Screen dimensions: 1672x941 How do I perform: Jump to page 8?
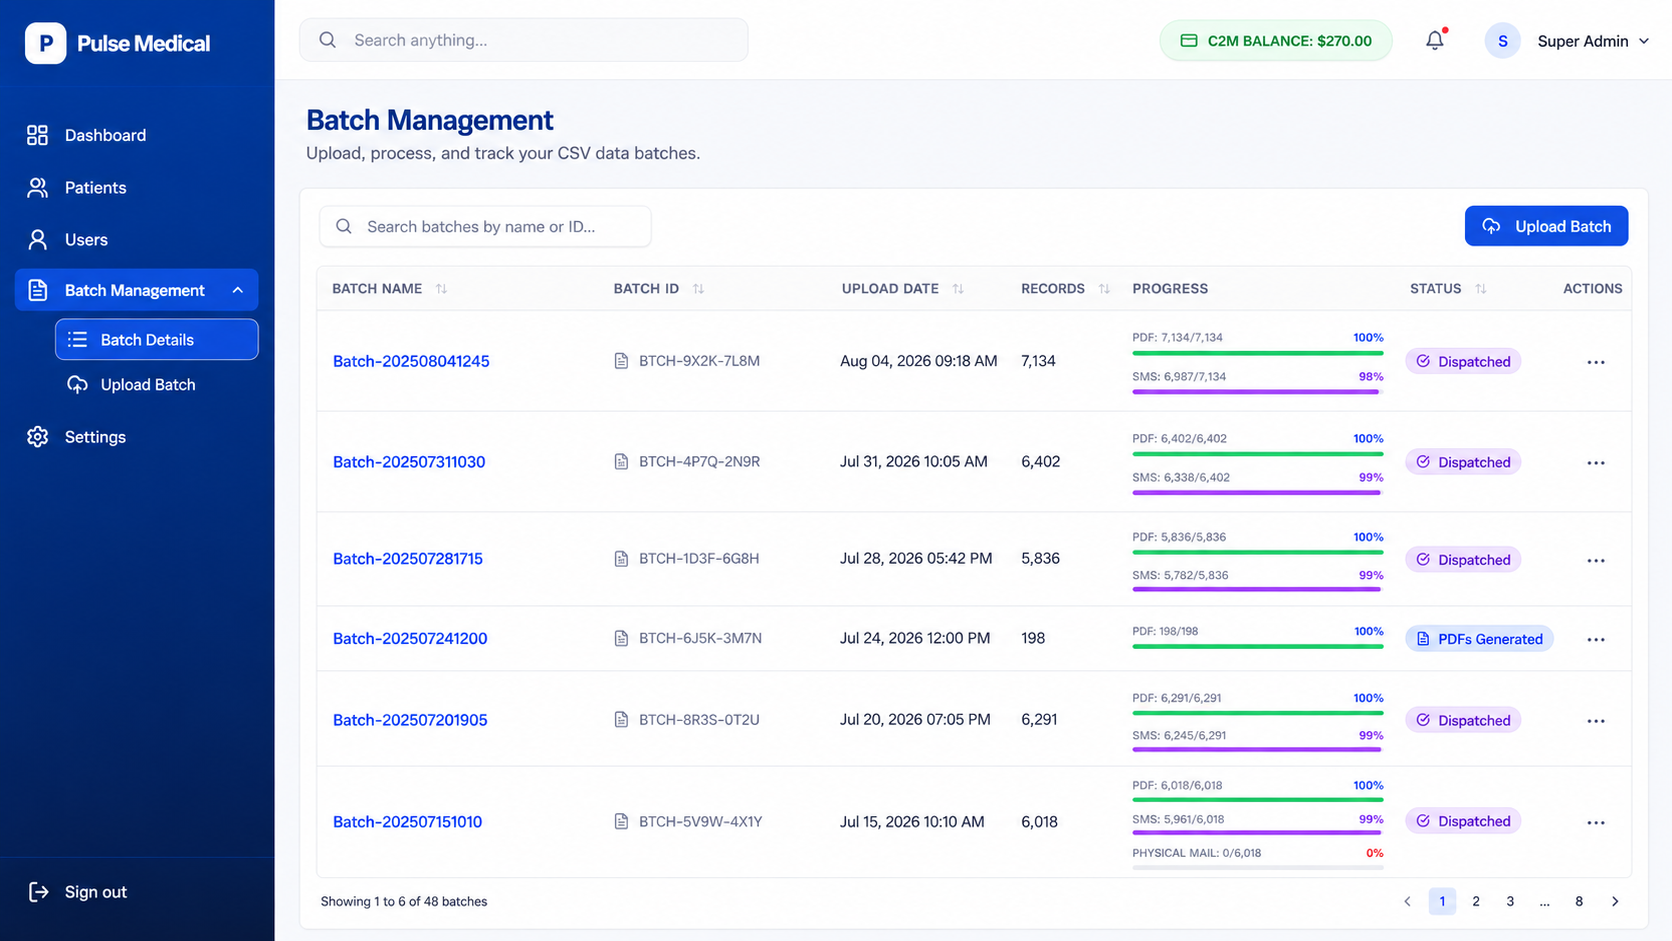click(1579, 901)
